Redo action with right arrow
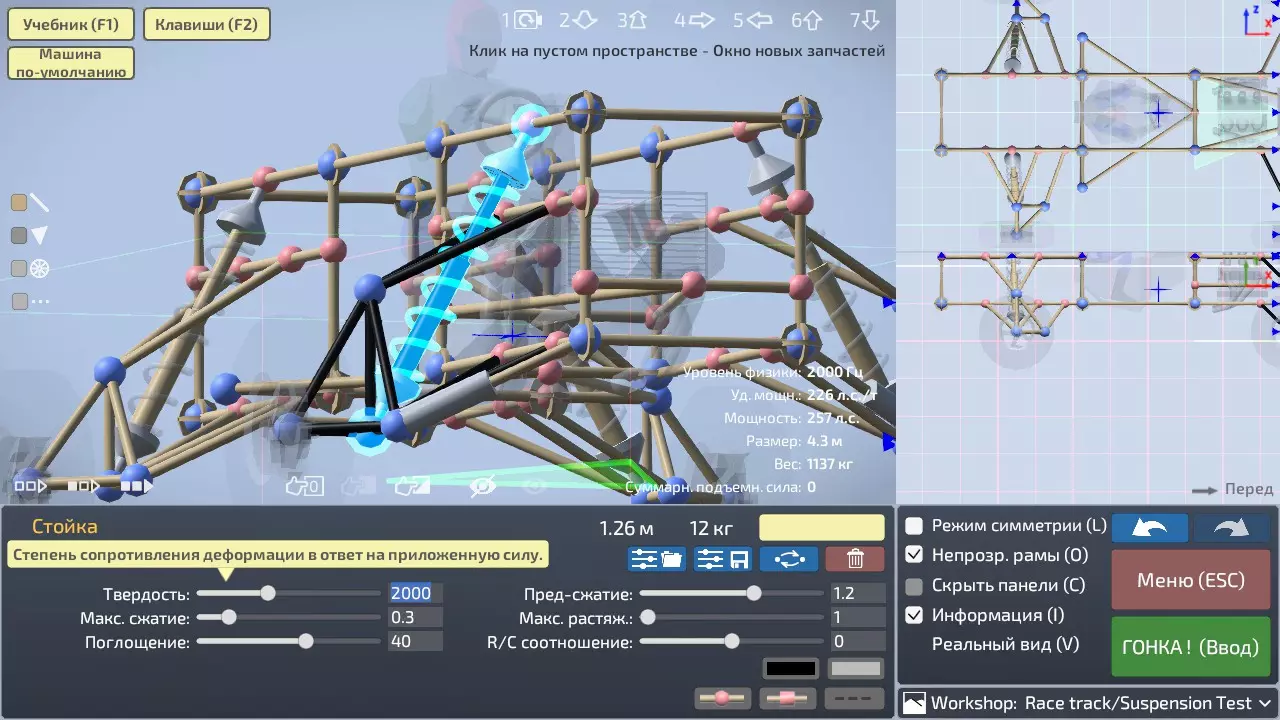The image size is (1280, 720). [1234, 528]
